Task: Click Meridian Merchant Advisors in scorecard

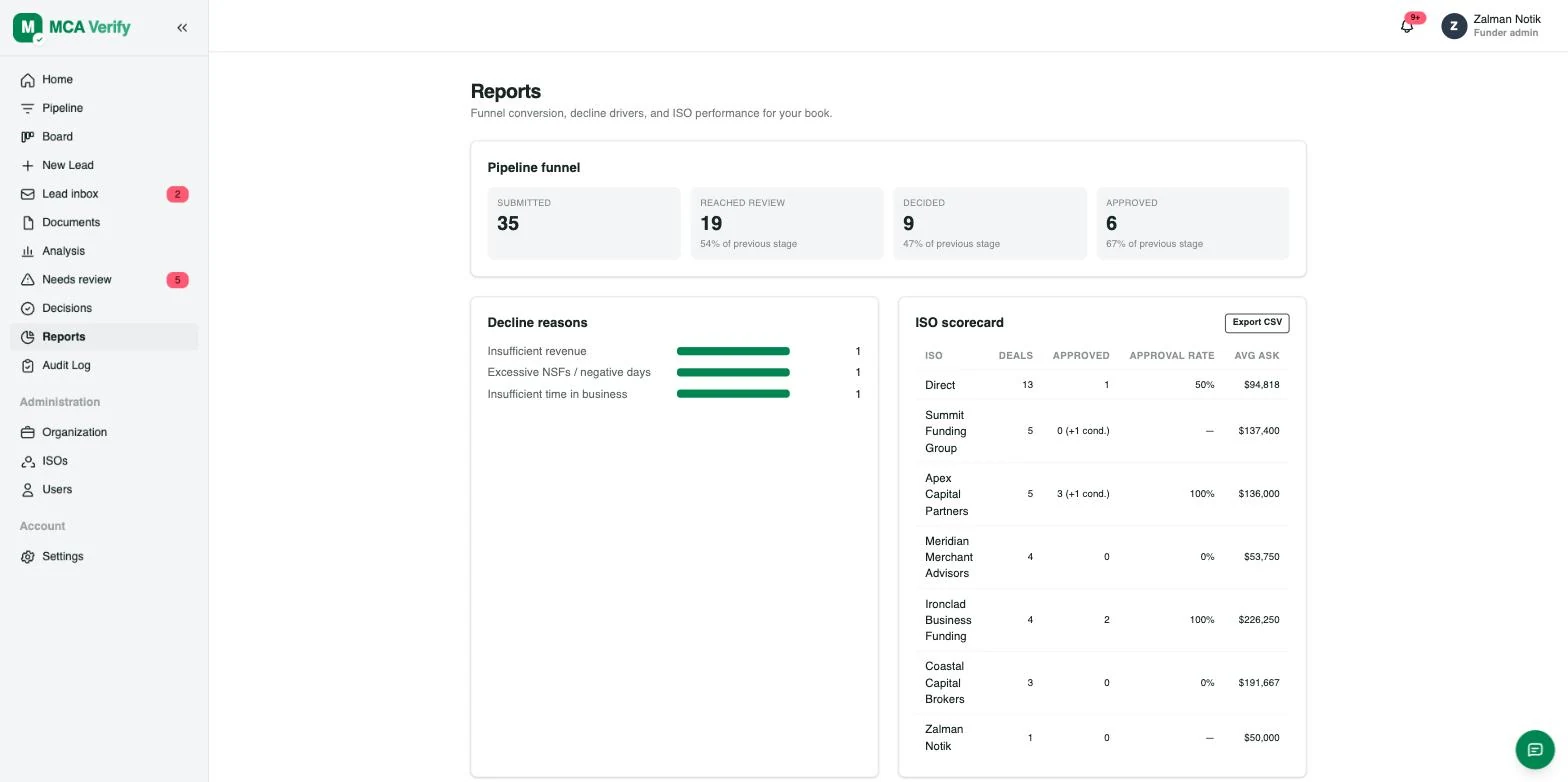Action: (949, 557)
